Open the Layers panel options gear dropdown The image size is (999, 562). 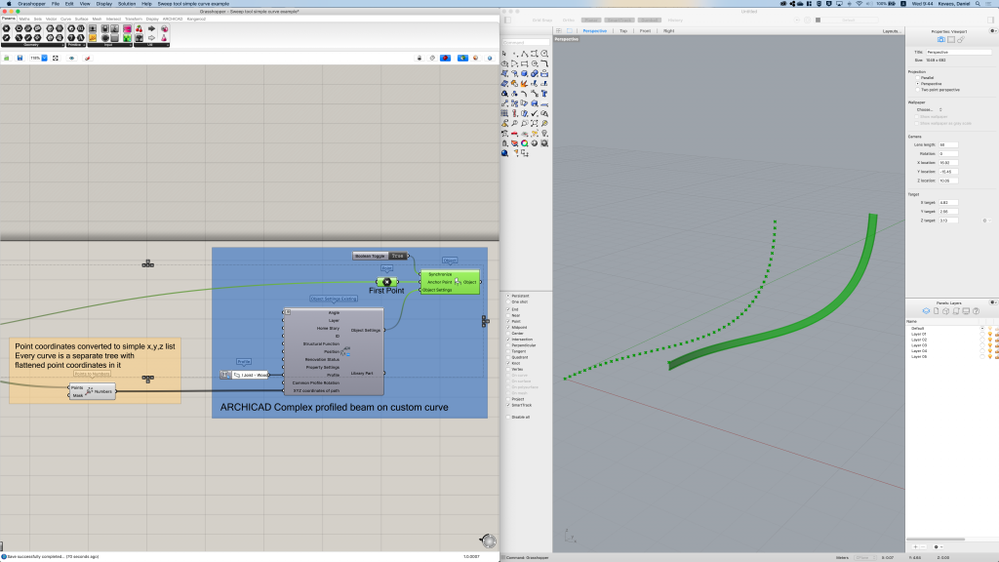pyautogui.click(x=993, y=303)
